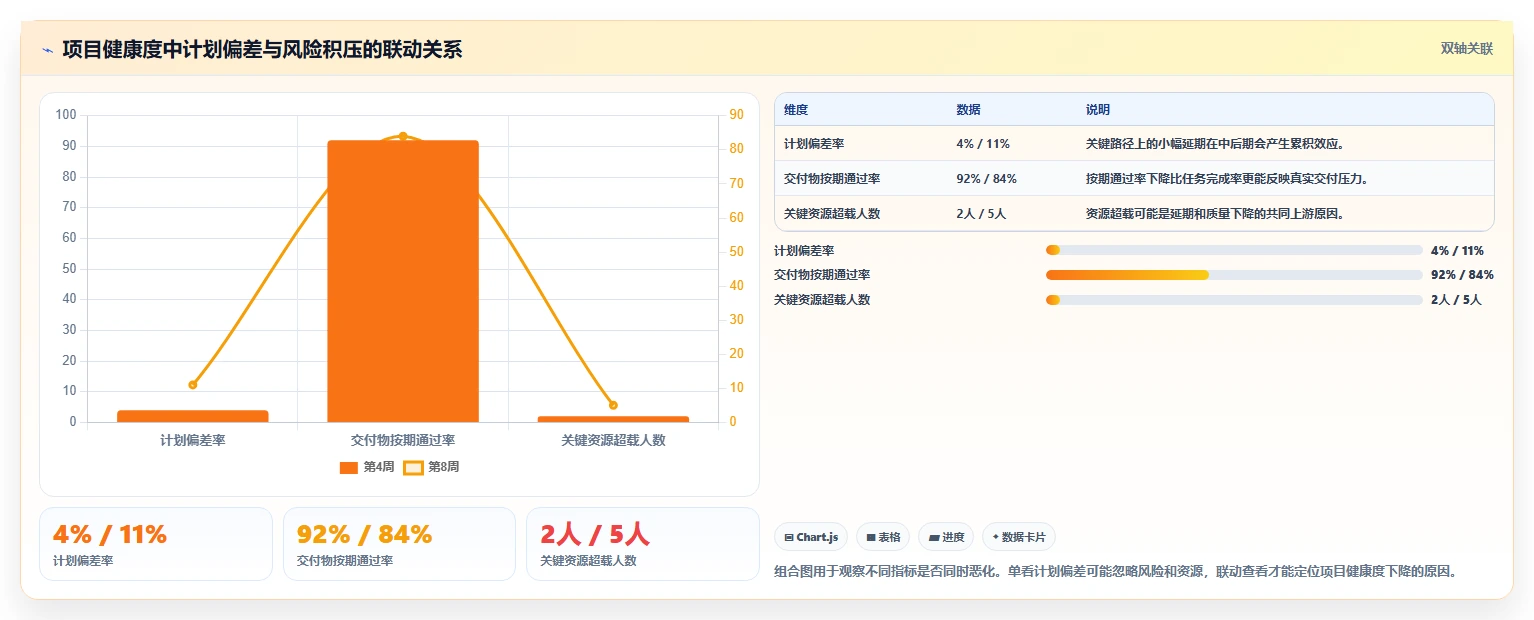Click description 关键路径上的小幅延期在中后期会产生累积效应
The image size is (1534, 620).
point(1216,144)
